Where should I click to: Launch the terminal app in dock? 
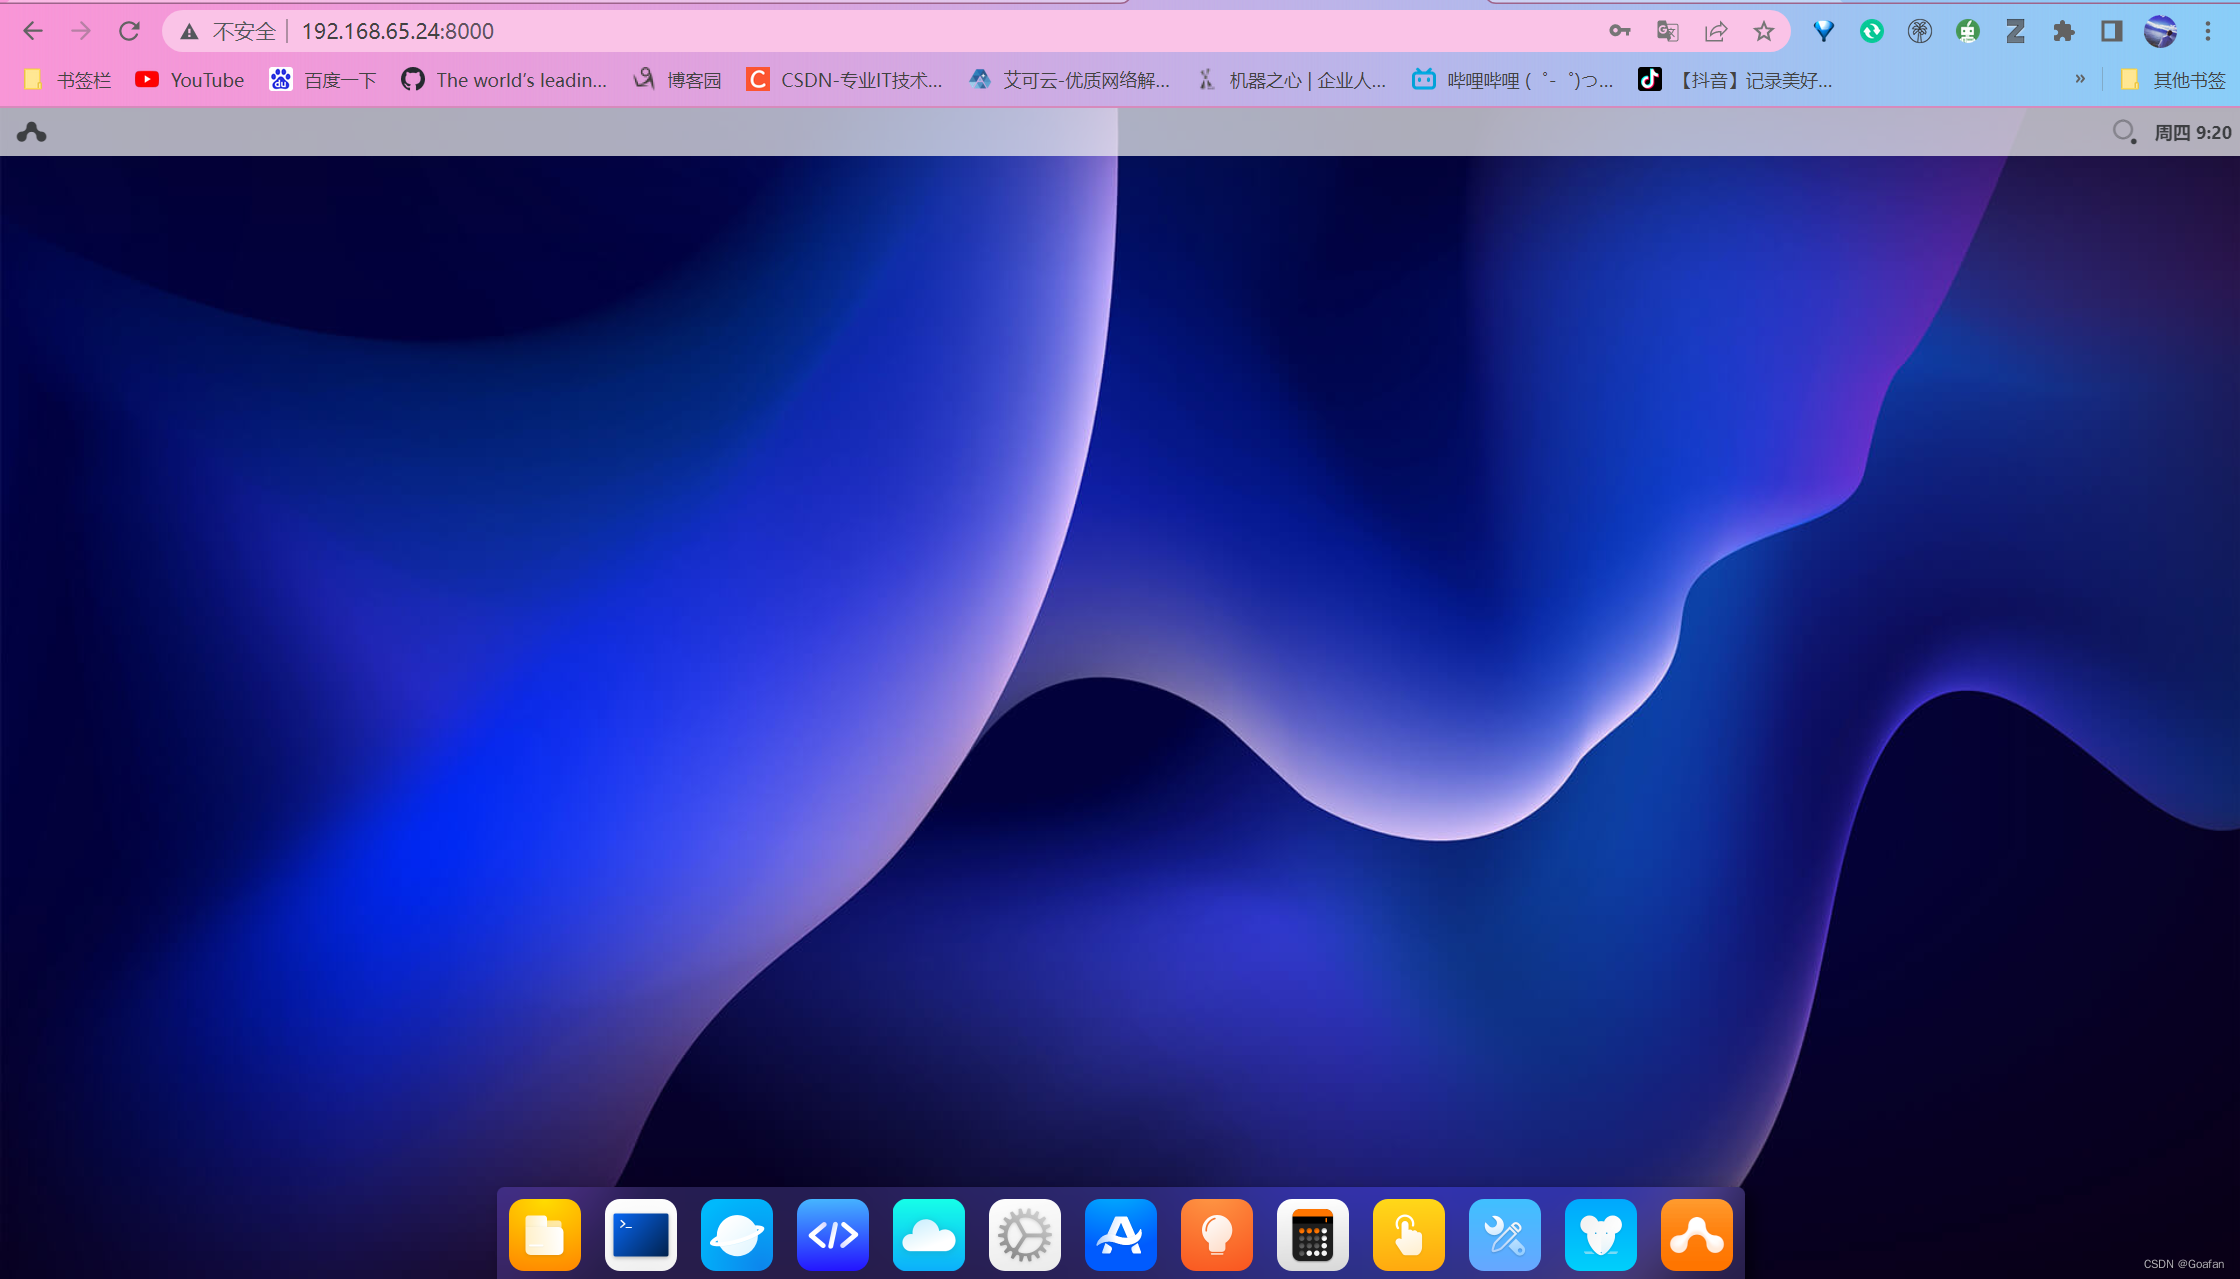click(640, 1235)
